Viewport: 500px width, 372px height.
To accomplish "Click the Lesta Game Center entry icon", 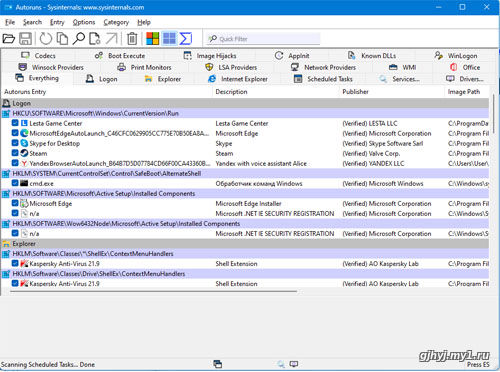I will coord(24,123).
